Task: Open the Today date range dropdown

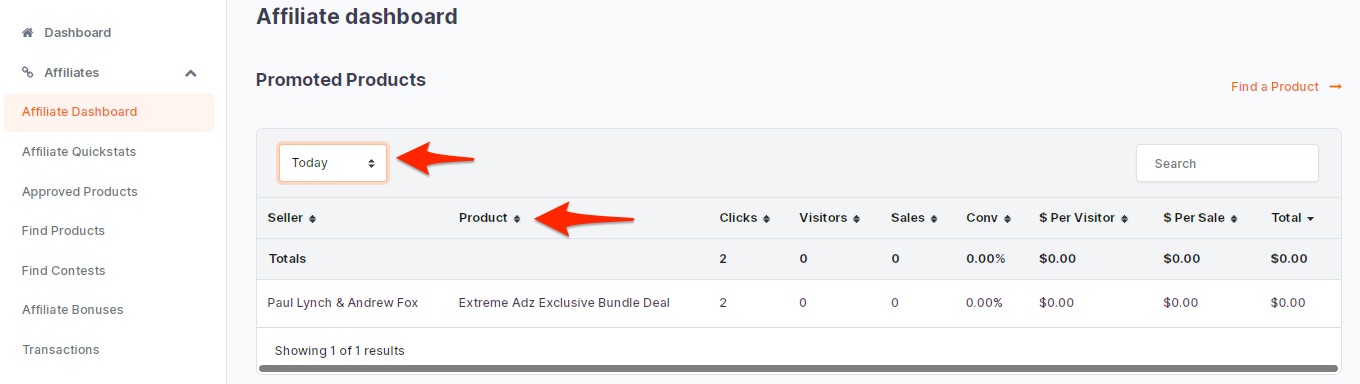Action: (x=333, y=163)
